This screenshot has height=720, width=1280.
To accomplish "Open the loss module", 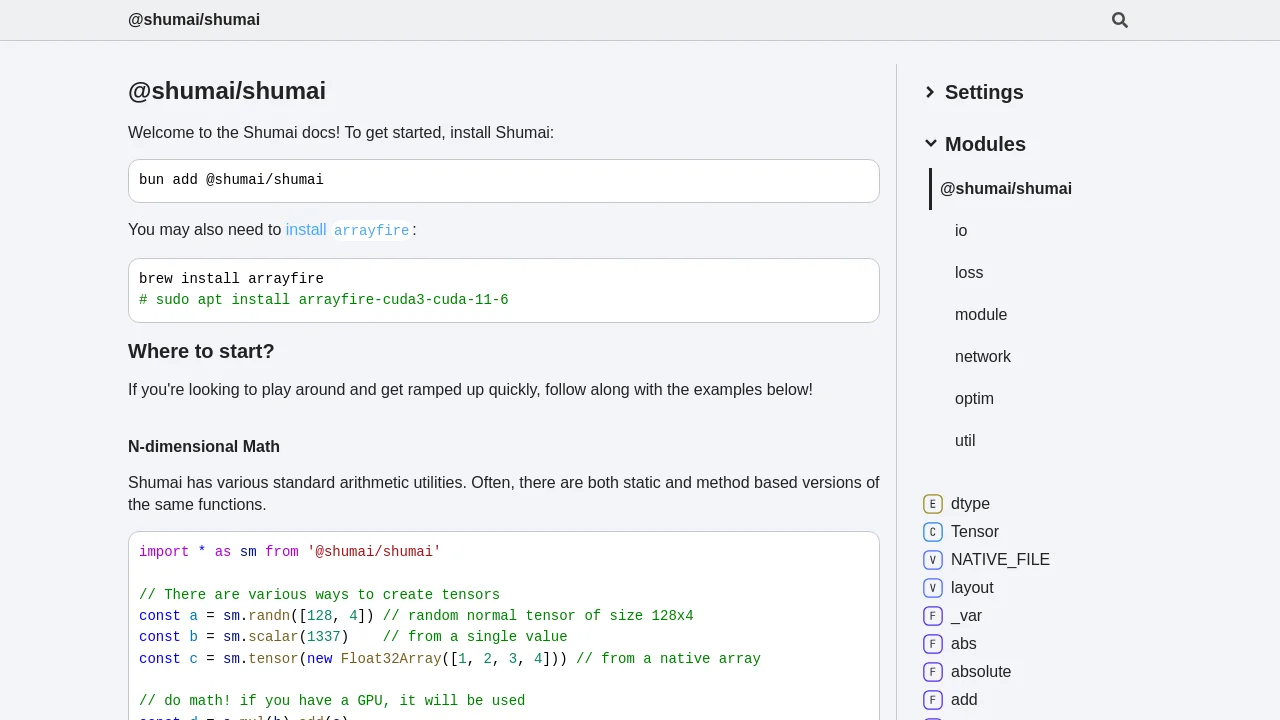I will 969,273.
